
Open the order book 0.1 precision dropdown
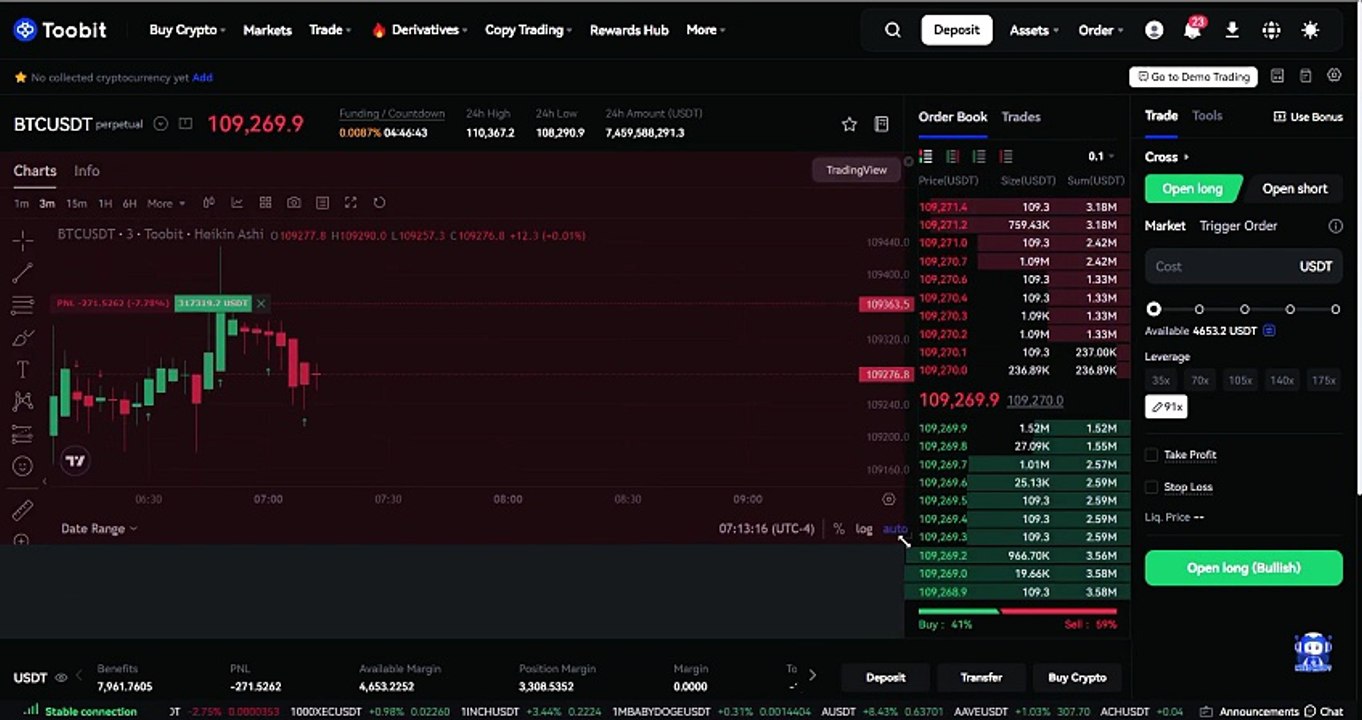pos(1101,156)
